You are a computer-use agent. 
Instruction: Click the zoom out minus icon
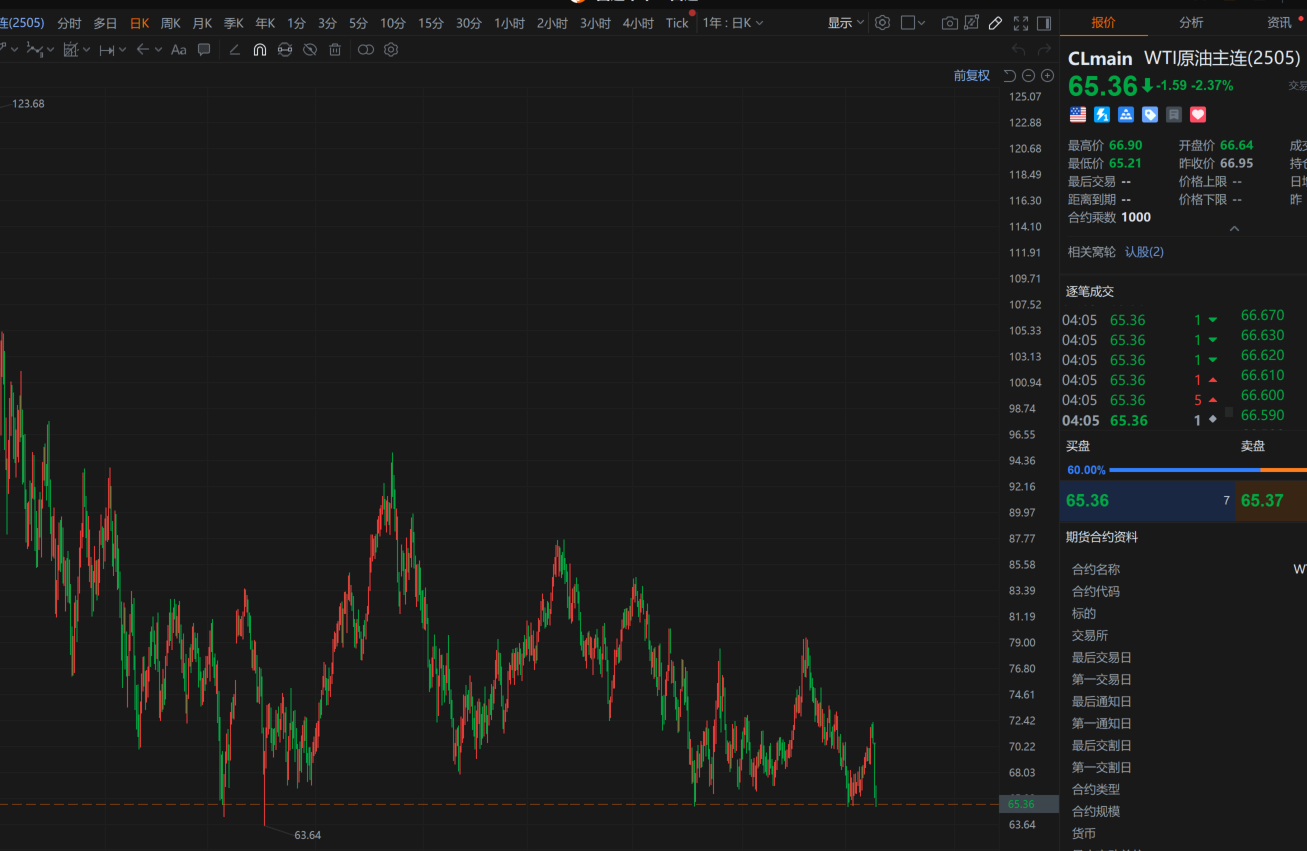coord(1029,76)
